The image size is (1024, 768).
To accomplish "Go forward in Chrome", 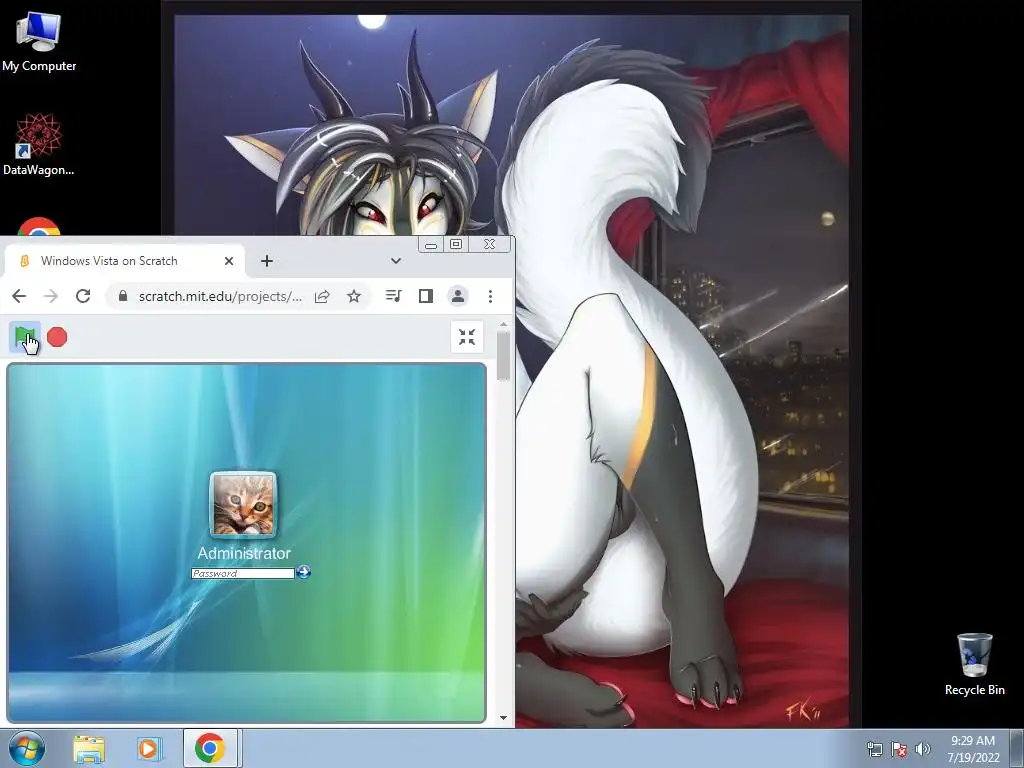I will [50, 296].
